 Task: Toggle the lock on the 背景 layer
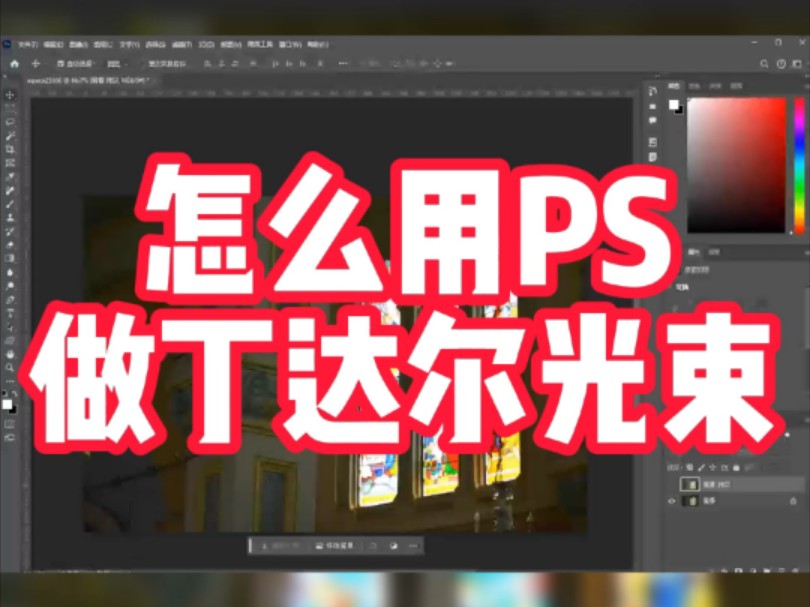pos(792,501)
